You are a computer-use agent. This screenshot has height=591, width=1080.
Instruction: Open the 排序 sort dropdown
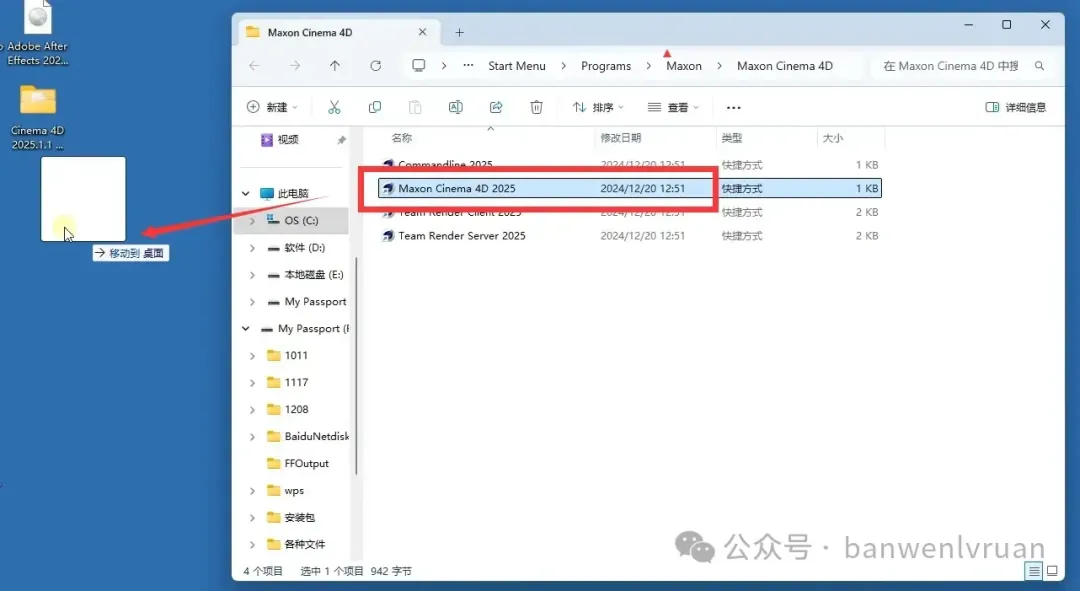click(598, 107)
